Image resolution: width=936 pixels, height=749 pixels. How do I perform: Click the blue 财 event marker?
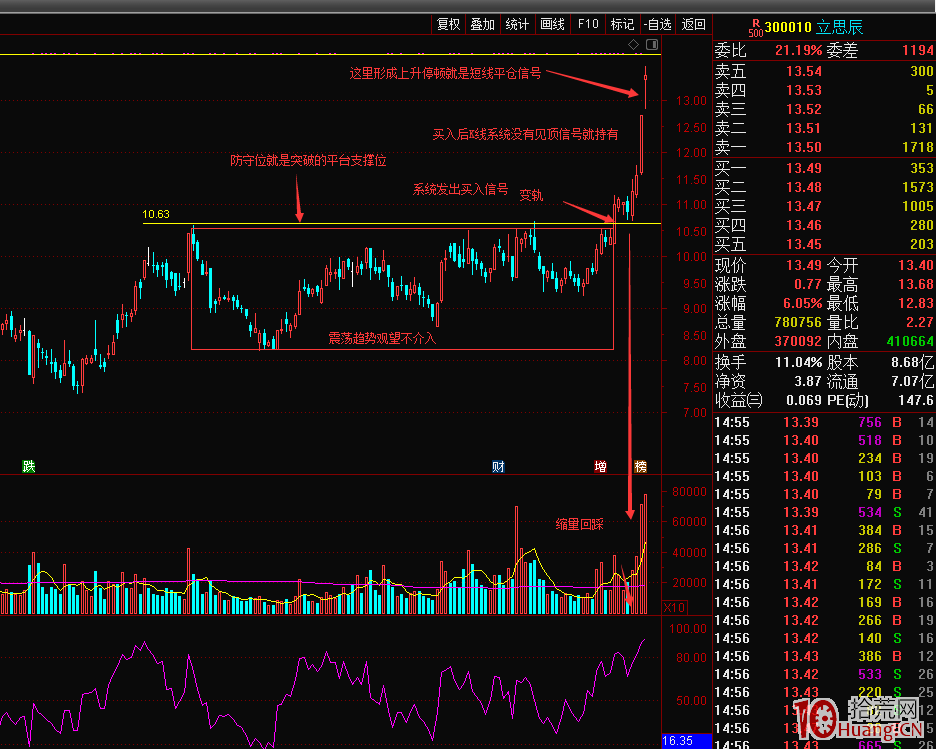coord(498,466)
